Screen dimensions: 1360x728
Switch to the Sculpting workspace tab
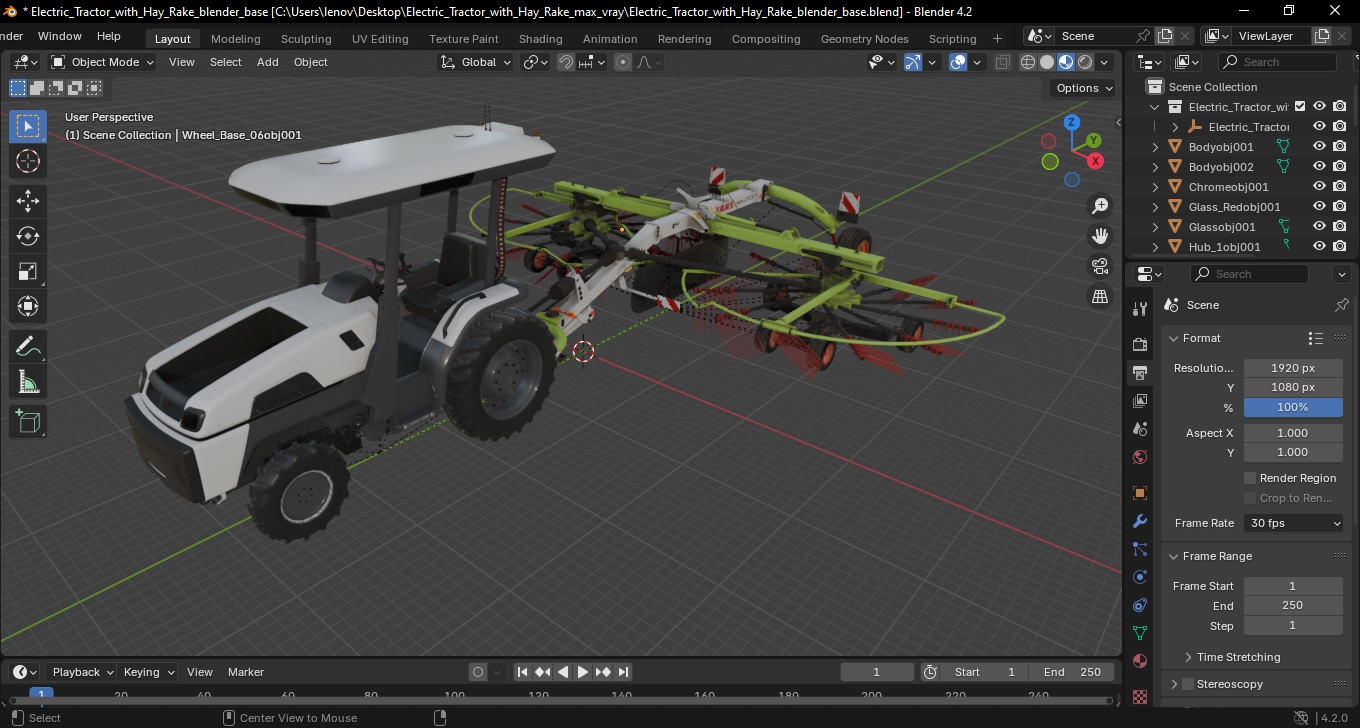[306, 39]
